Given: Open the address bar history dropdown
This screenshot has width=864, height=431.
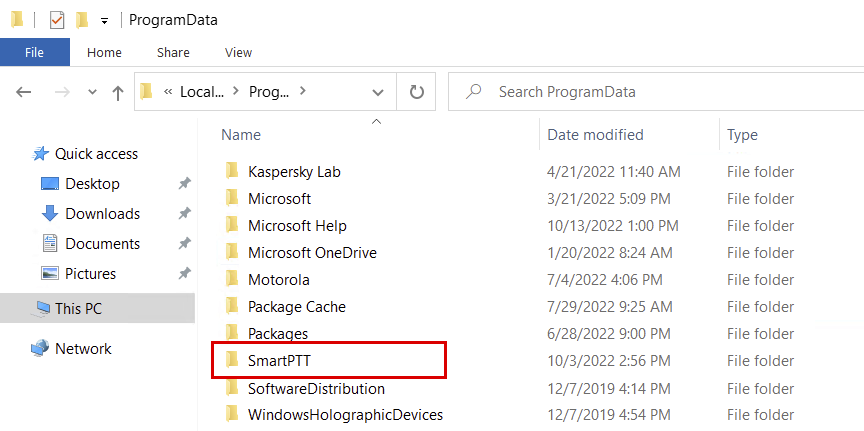Looking at the screenshot, I should coord(377,92).
